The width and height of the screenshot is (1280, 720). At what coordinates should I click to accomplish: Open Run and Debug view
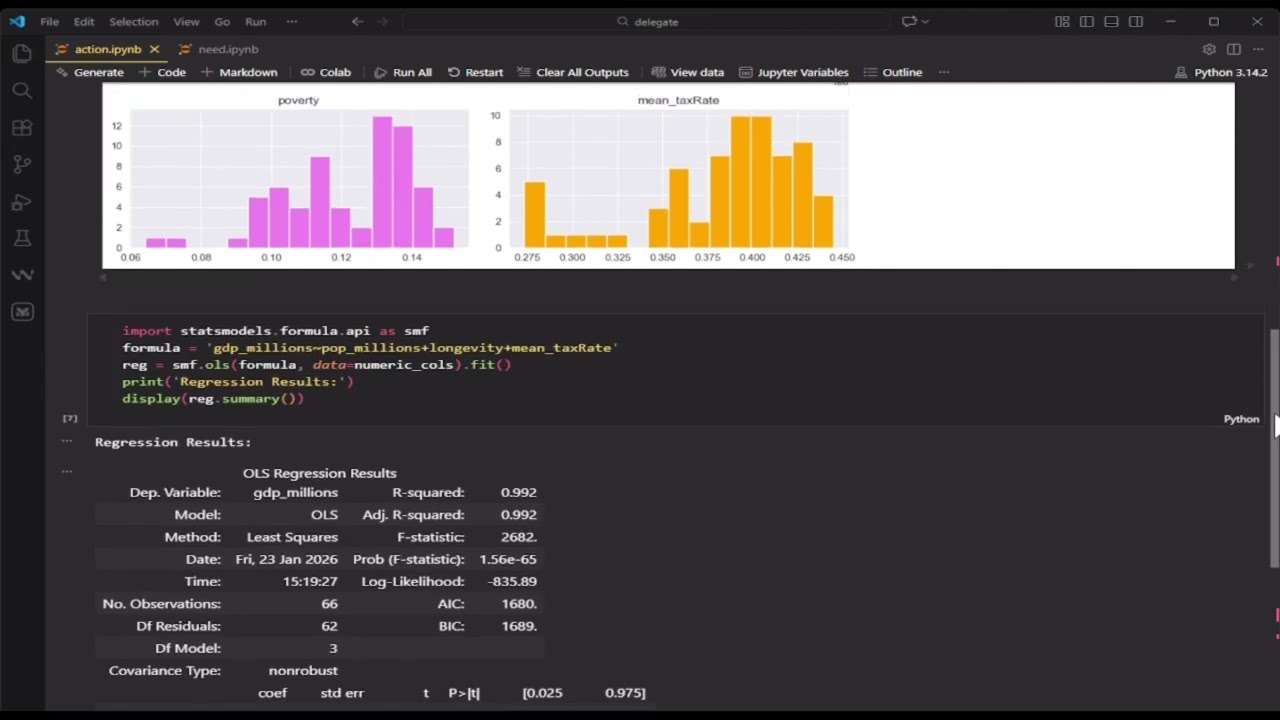[x=22, y=201]
